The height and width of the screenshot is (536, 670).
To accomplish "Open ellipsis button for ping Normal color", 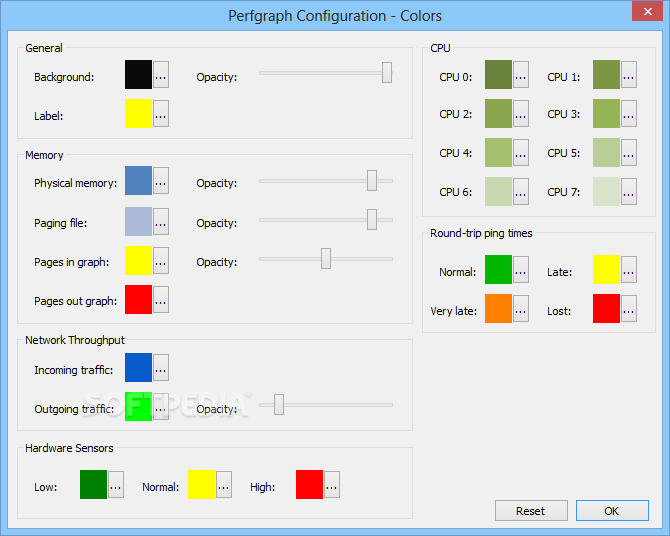I will point(521,269).
